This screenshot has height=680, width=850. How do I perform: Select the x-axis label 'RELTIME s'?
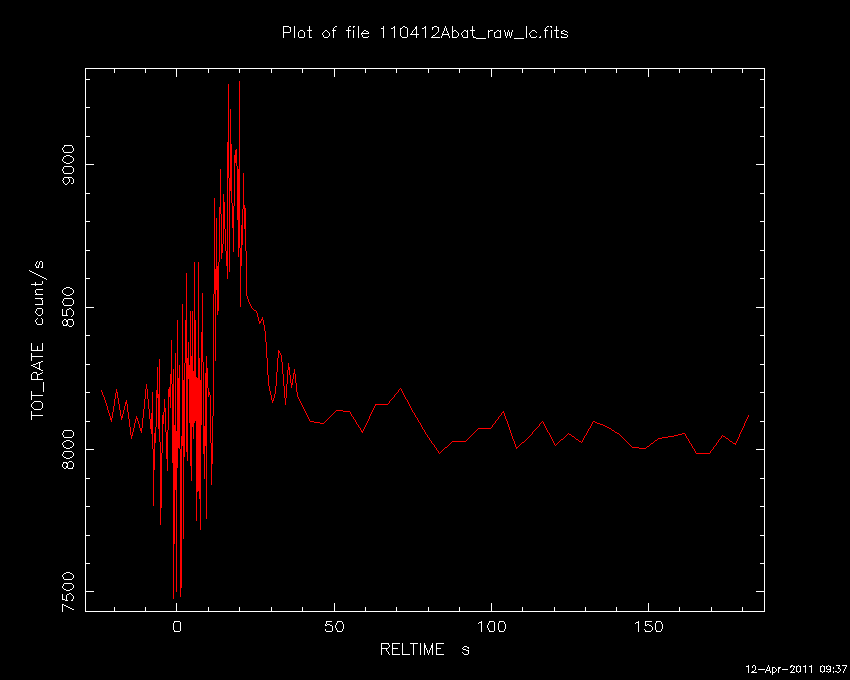[x=424, y=649]
